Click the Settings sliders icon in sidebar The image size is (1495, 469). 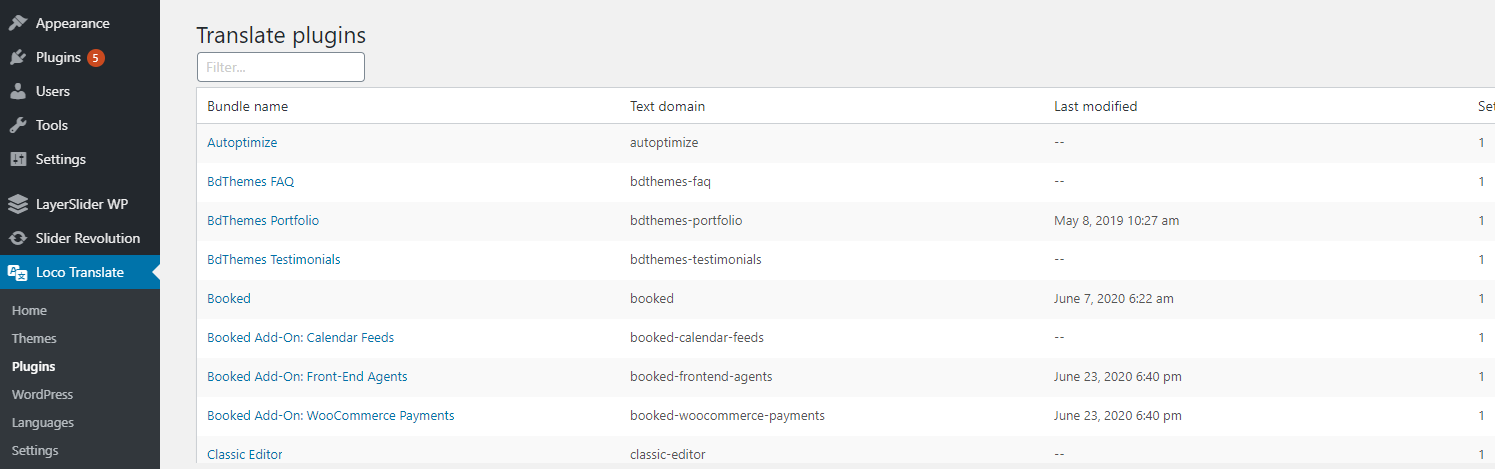[18, 159]
